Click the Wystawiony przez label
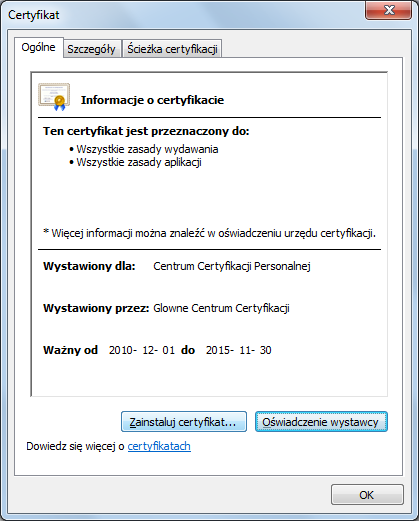 click(96, 308)
